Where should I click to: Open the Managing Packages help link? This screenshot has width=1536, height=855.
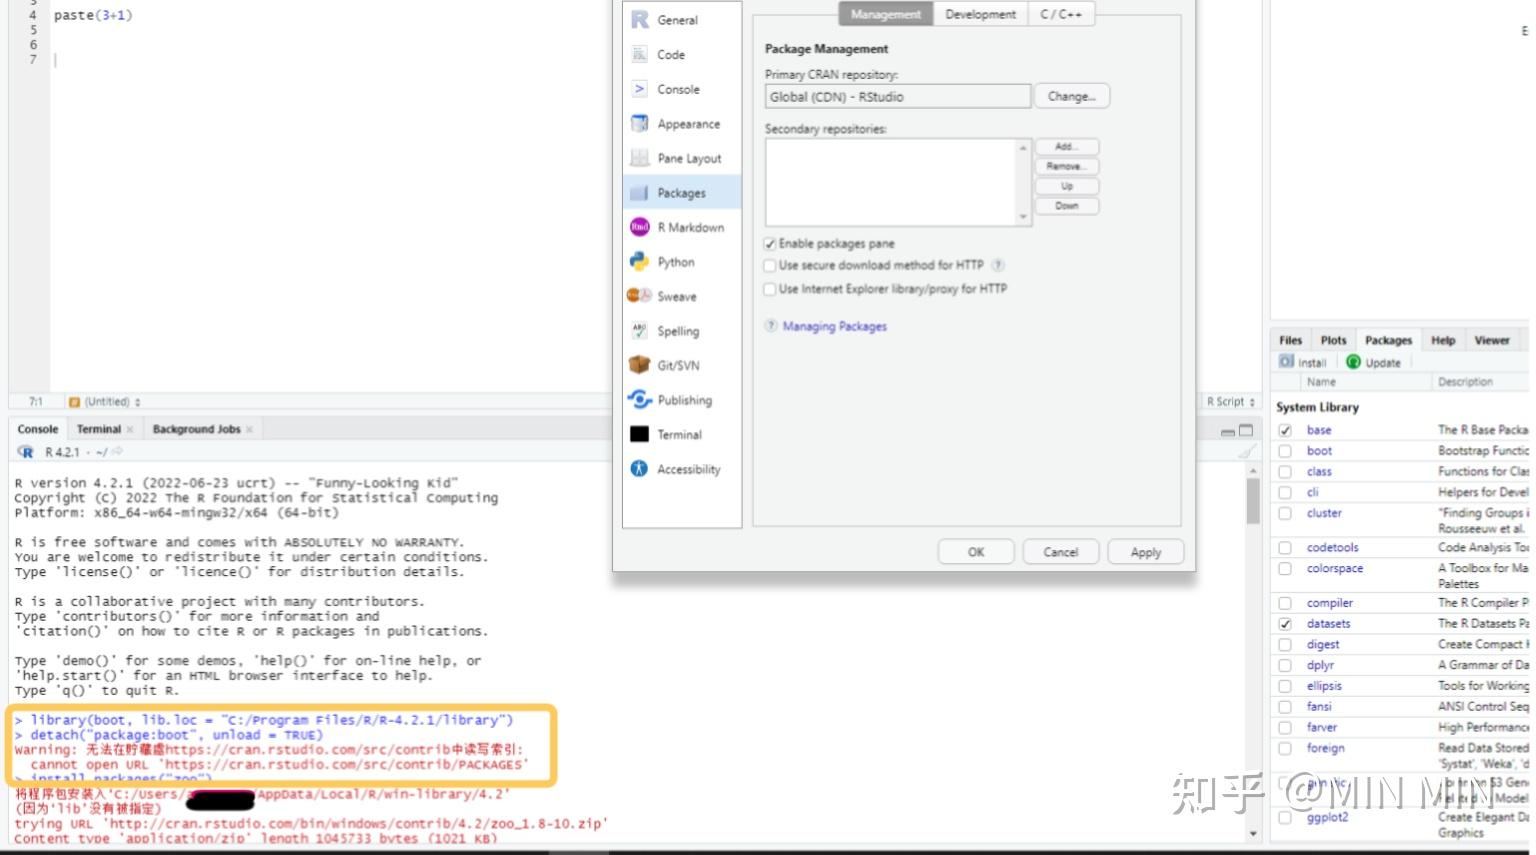pyautogui.click(x=833, y=326)
